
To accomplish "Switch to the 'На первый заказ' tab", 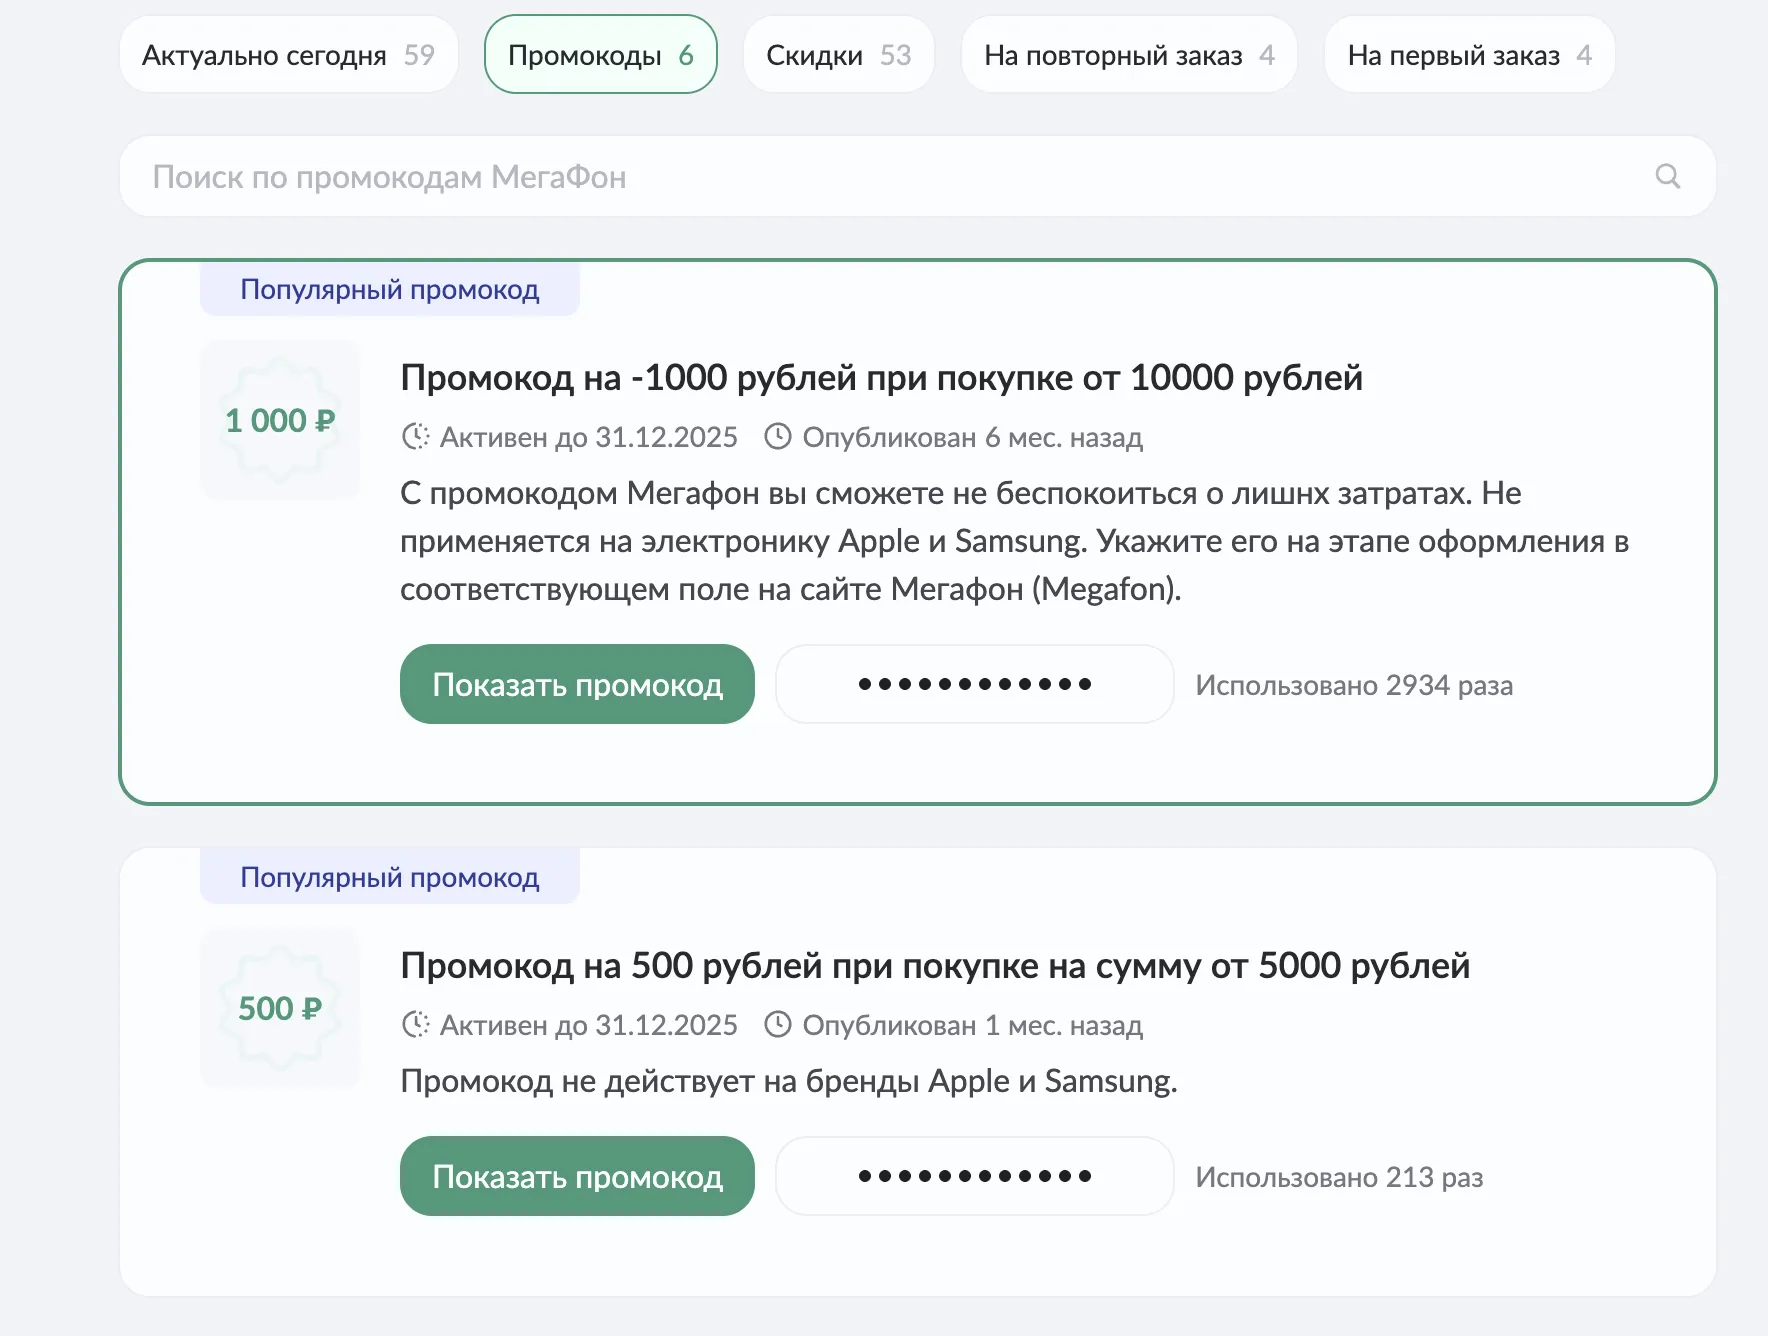I will pos(1467,55).
